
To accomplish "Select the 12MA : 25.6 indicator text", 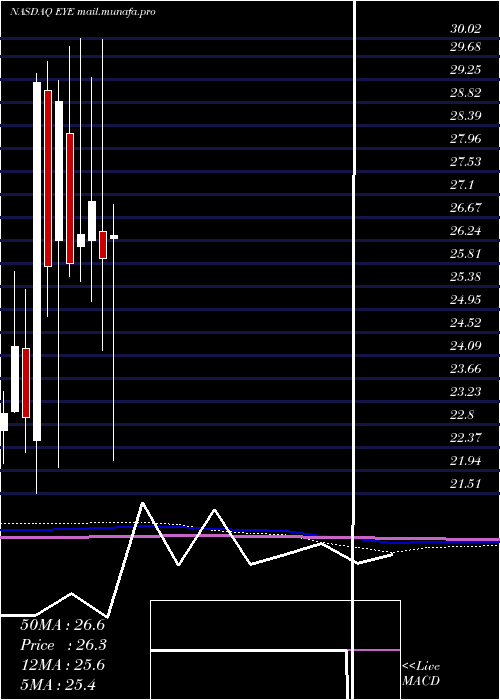I will (62, 665).
